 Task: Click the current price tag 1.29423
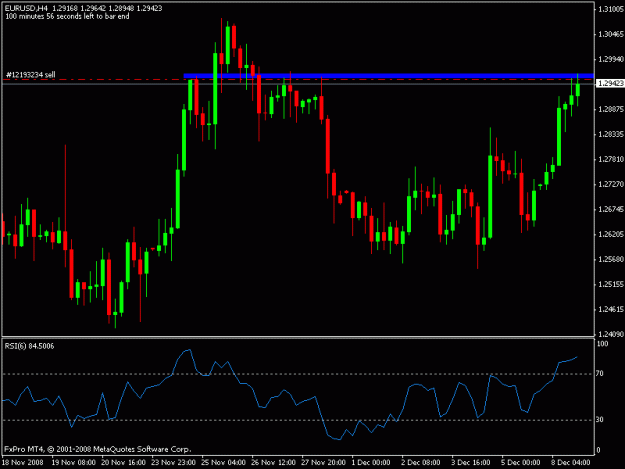(x=610, y=83)
